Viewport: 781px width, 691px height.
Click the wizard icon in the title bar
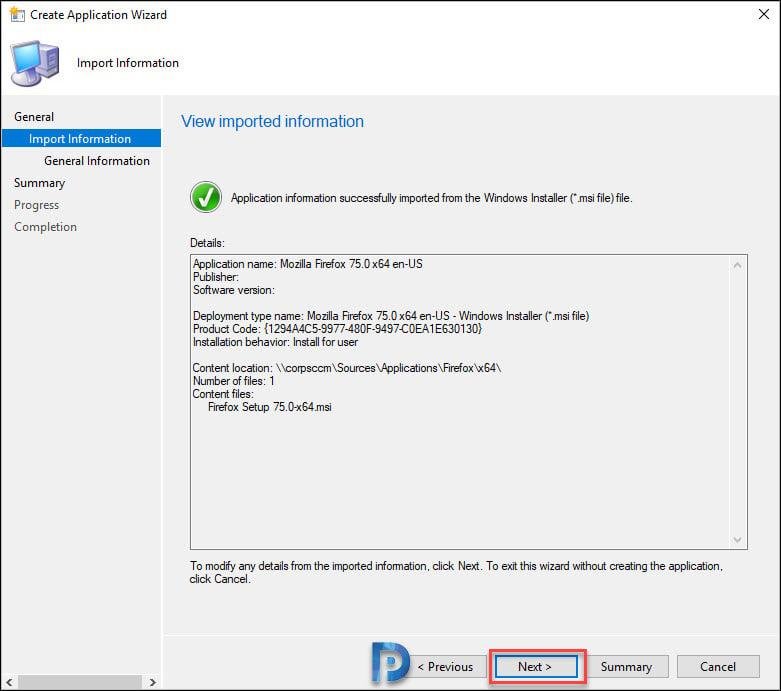pos(17,15)
